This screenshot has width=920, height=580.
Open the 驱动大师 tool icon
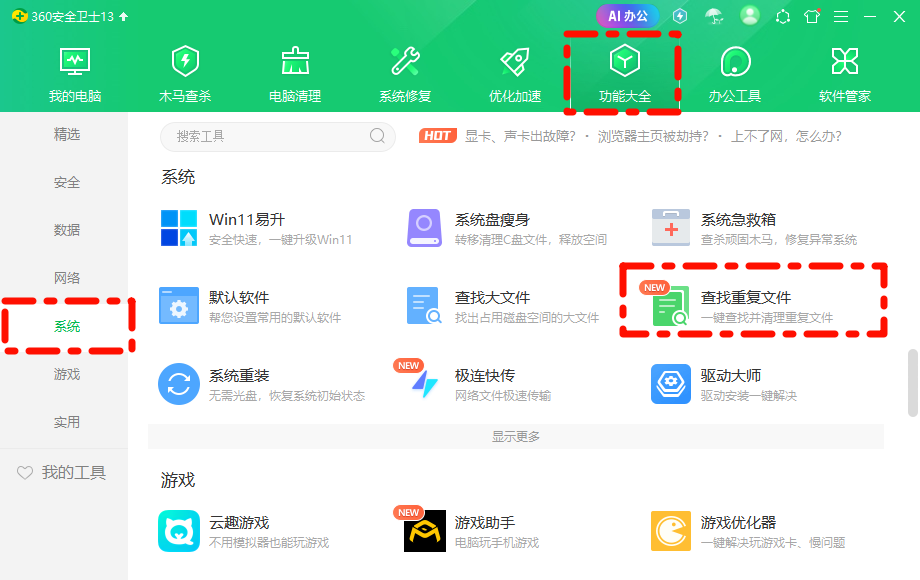click(671, 384)
